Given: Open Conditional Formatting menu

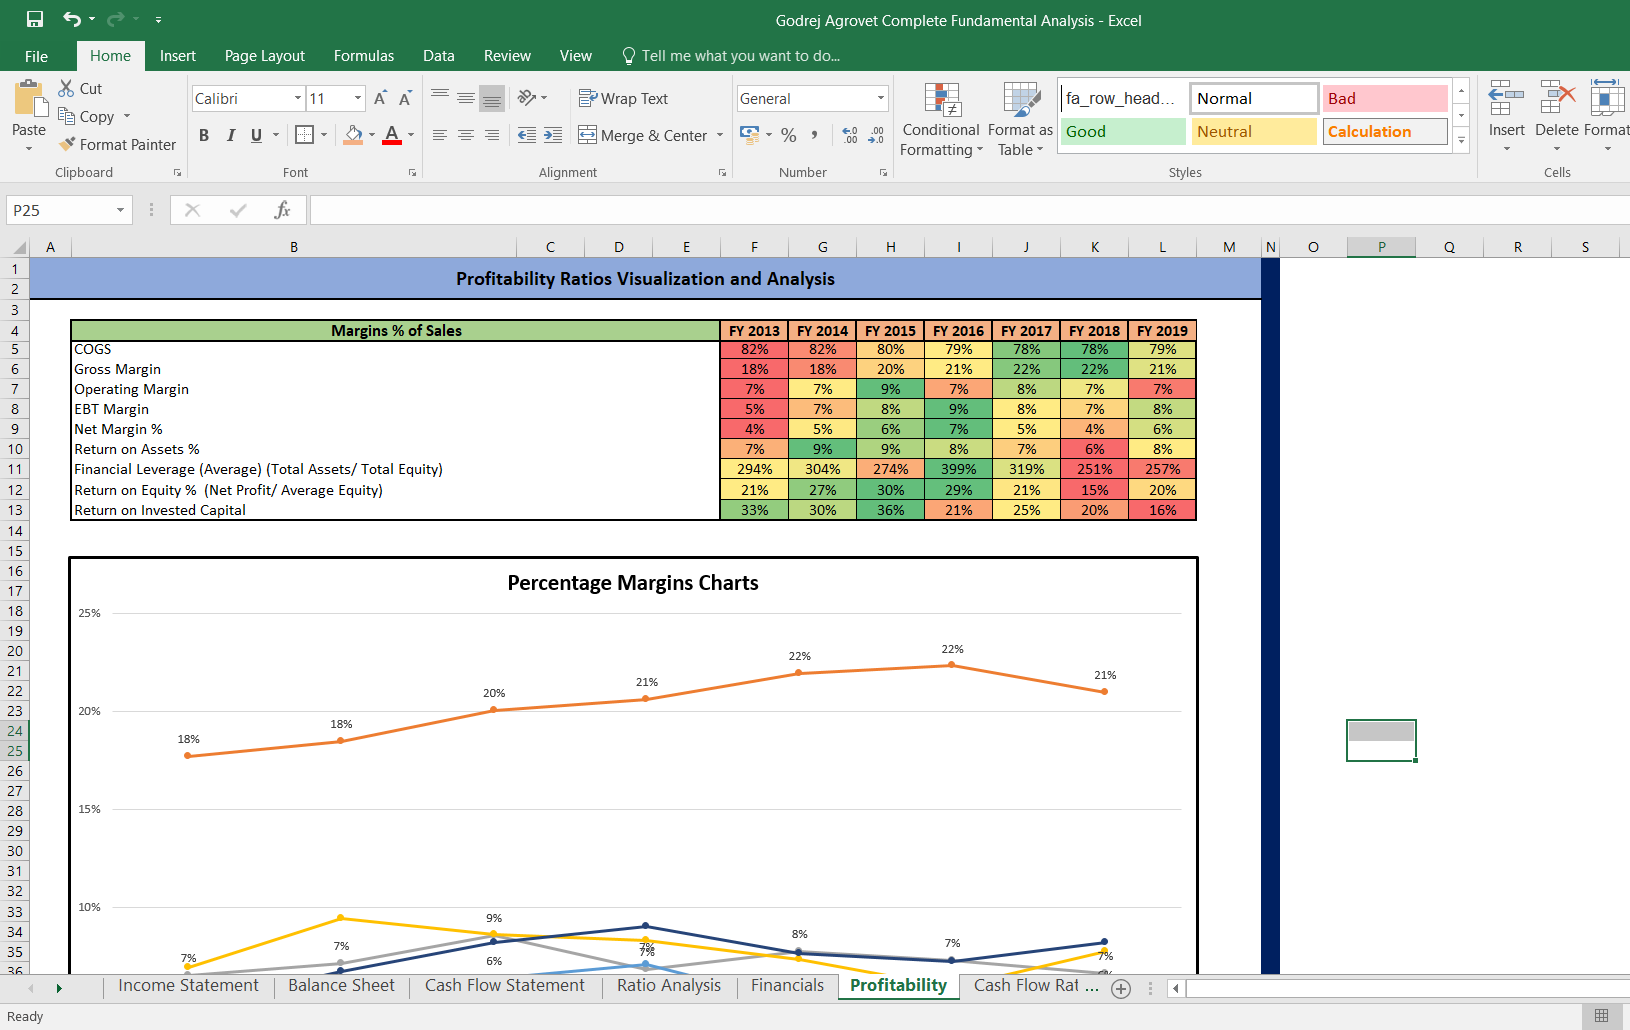Looking at the screenshot, I should click(x=941, y=119).
